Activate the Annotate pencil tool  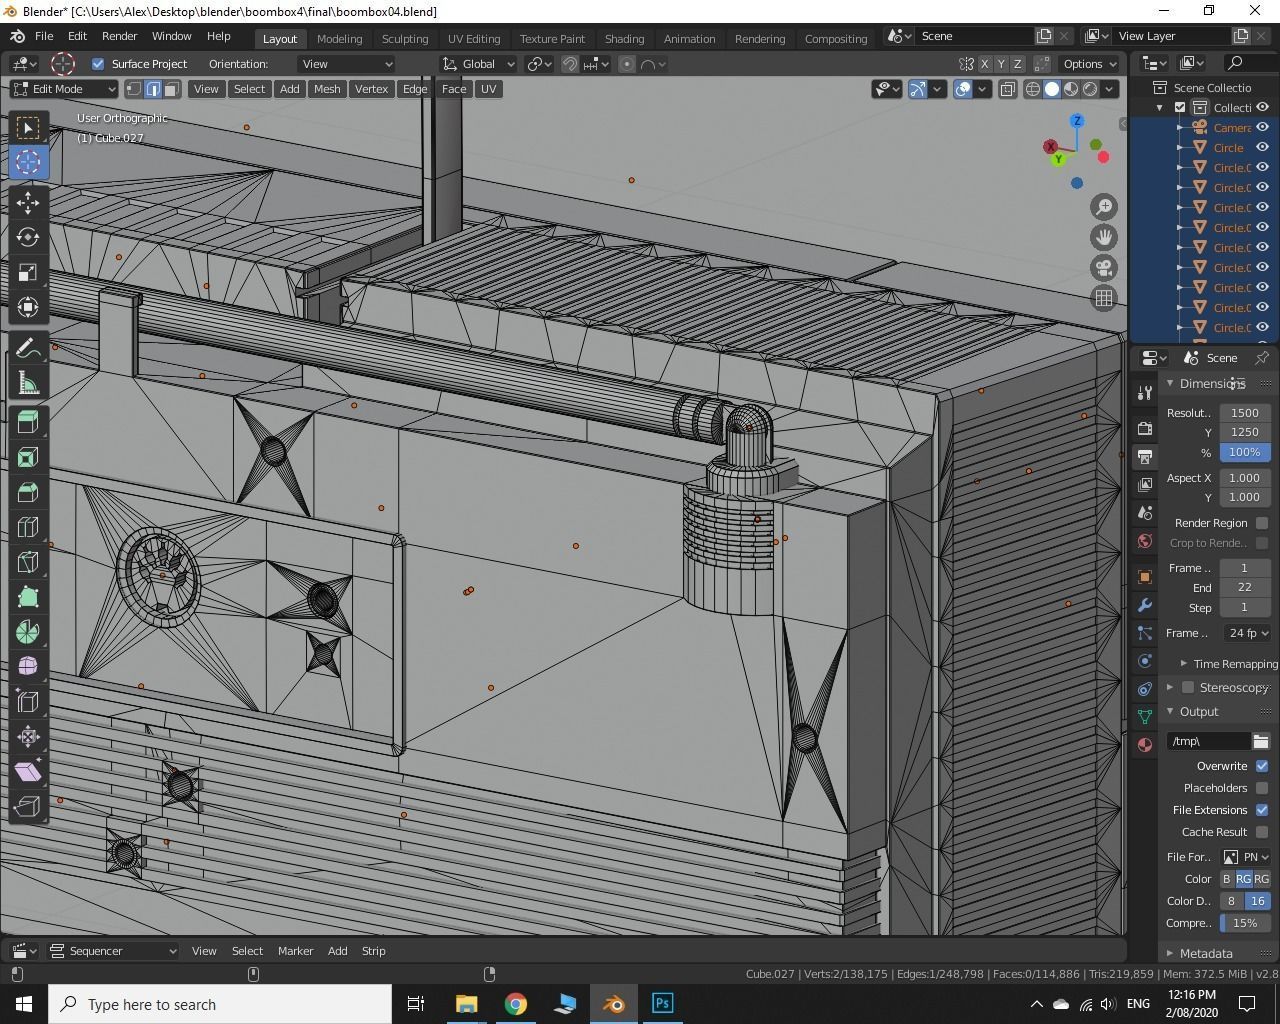[28, 349]
